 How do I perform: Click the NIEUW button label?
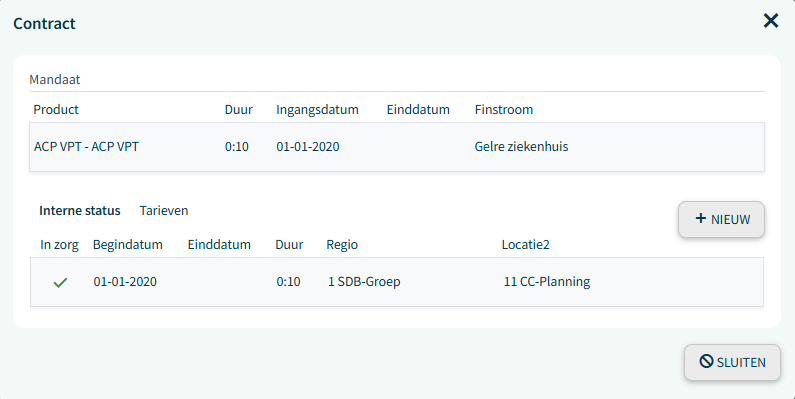click(730, 220)
